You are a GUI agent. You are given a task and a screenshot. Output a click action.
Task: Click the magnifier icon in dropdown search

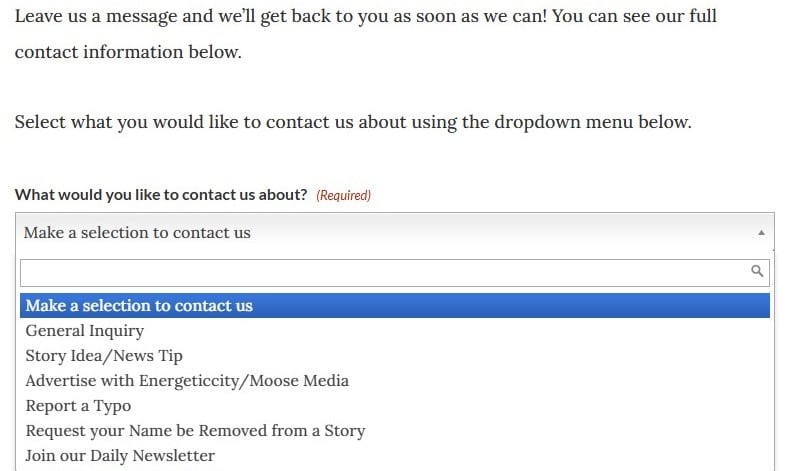tap(757, 271)
